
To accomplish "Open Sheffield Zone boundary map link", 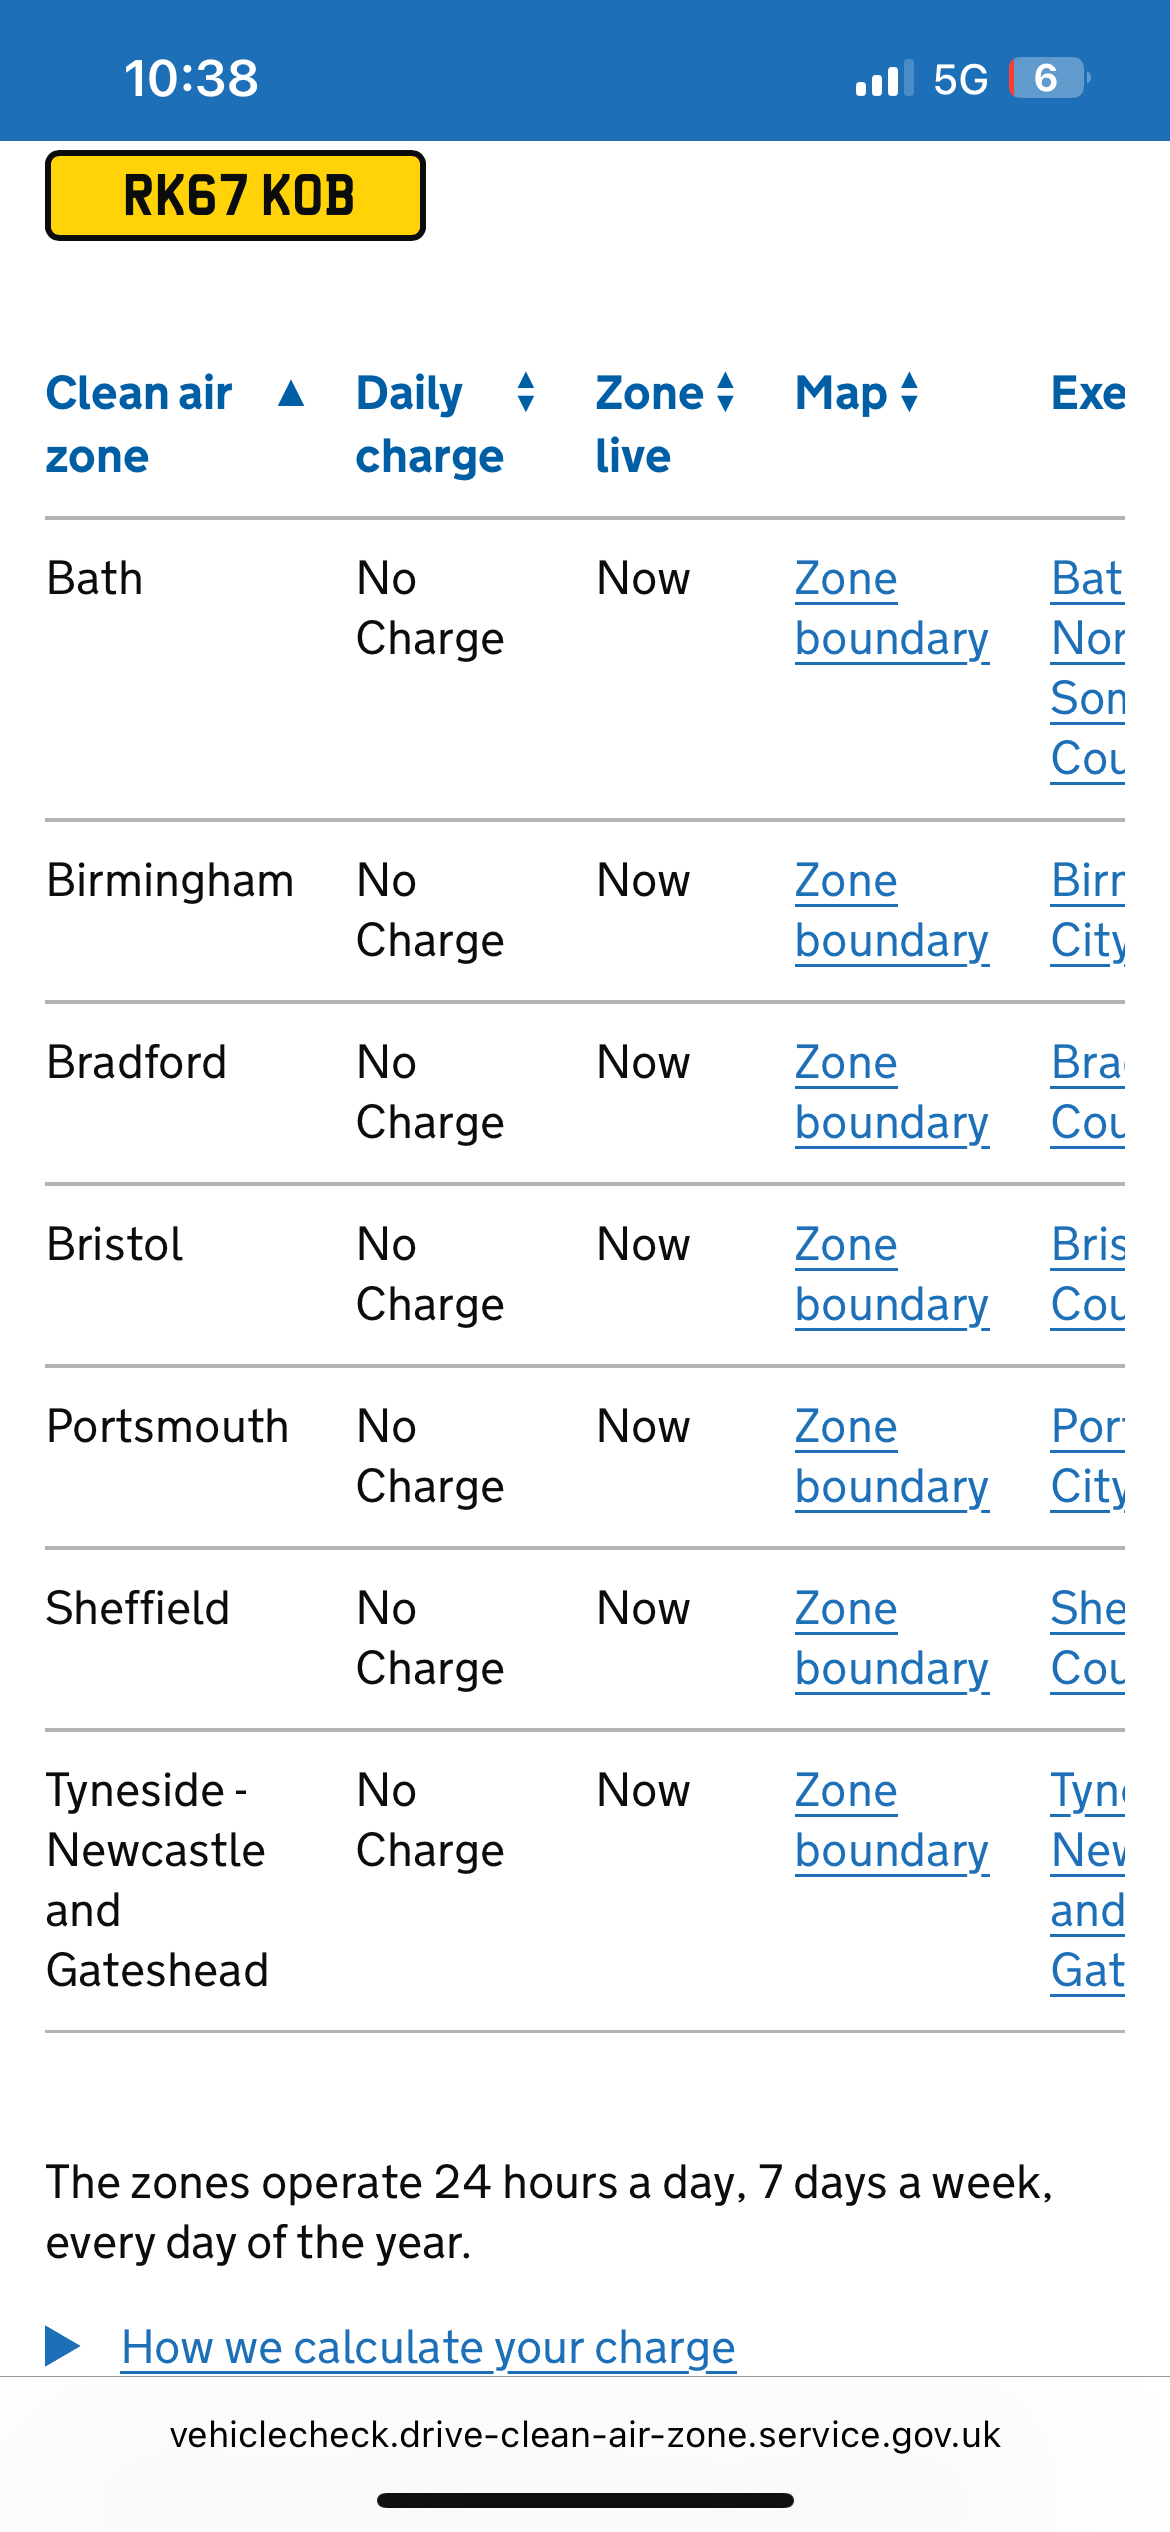I will click(x=892, y=1639).
